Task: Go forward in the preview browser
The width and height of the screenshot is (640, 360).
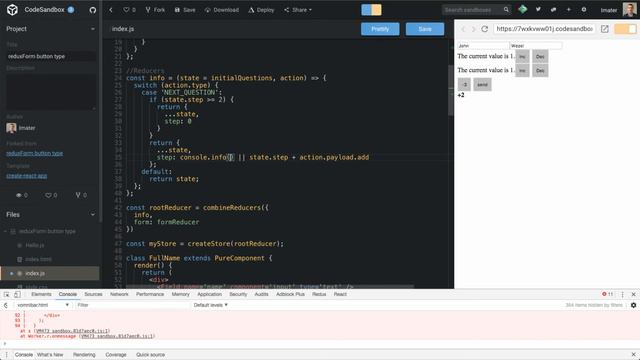Action: (473, 29)
